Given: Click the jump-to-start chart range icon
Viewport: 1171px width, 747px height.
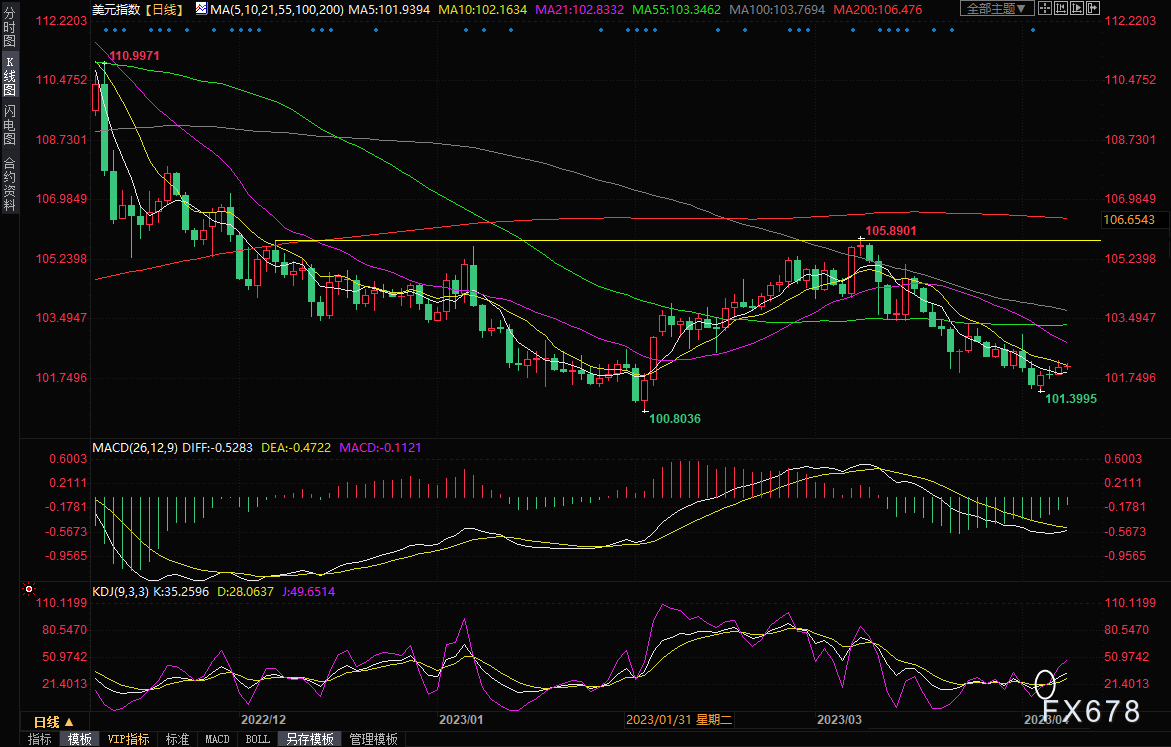Looking at the screenshot, I should (x=1060, y=8).
